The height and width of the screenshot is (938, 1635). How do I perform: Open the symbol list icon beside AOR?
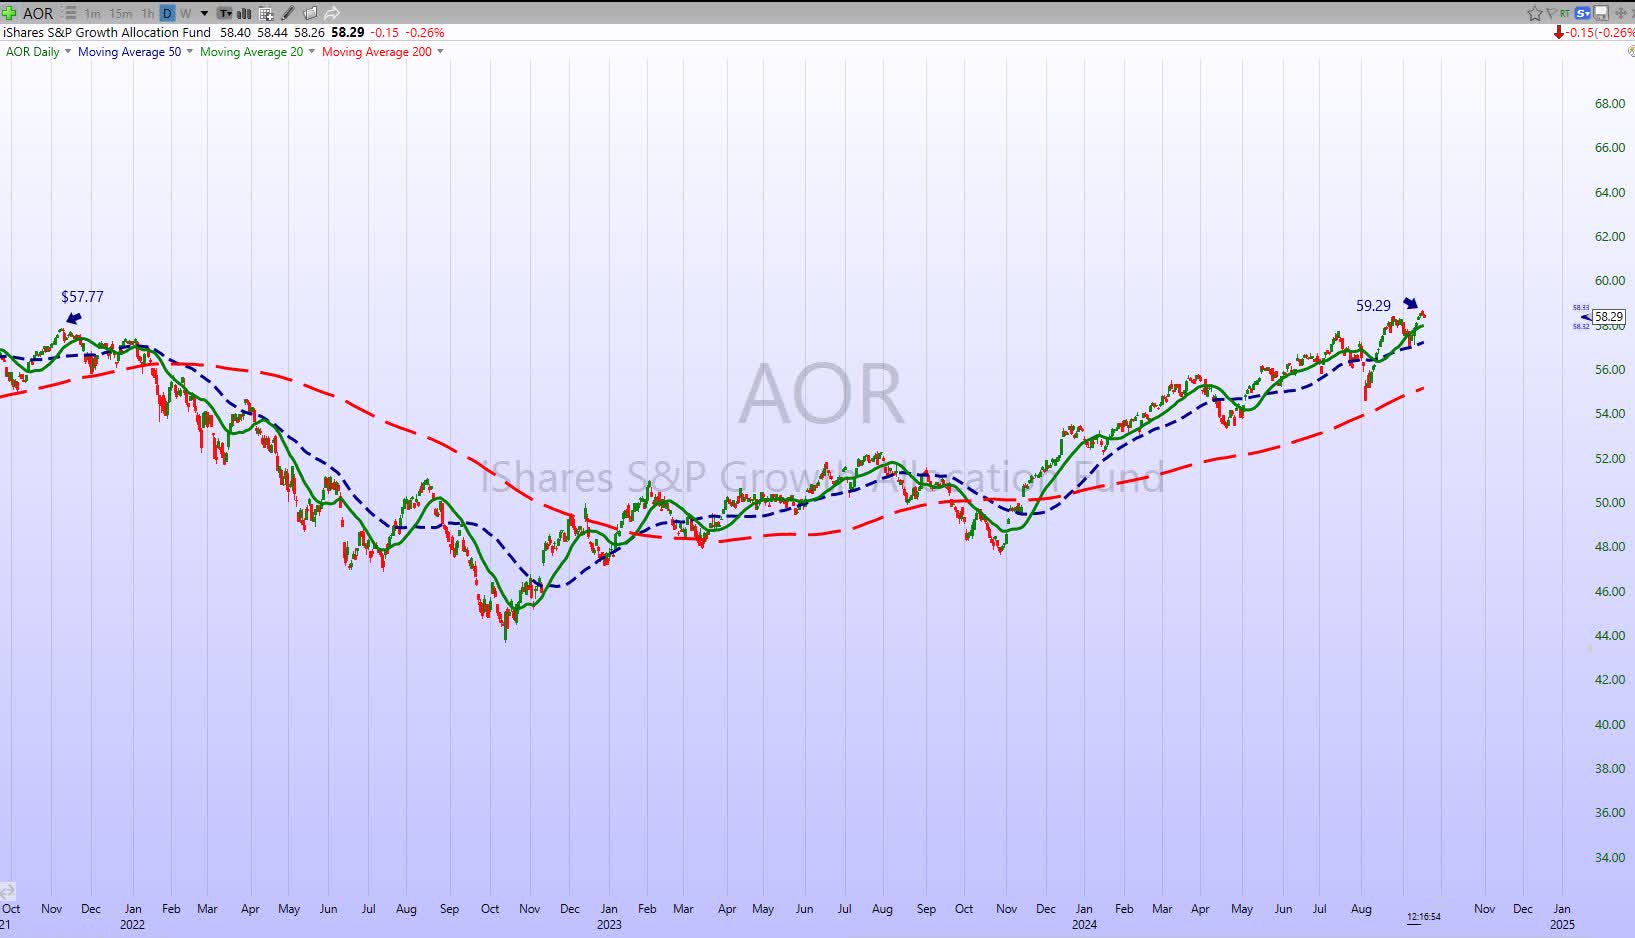[x=68, y=13]
